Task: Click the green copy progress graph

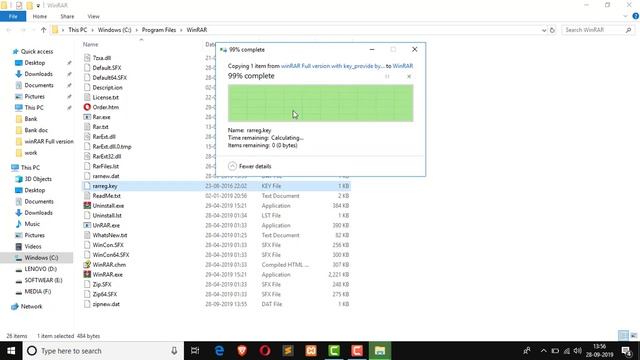Action: pyautogui.click(x=320, y=103)
